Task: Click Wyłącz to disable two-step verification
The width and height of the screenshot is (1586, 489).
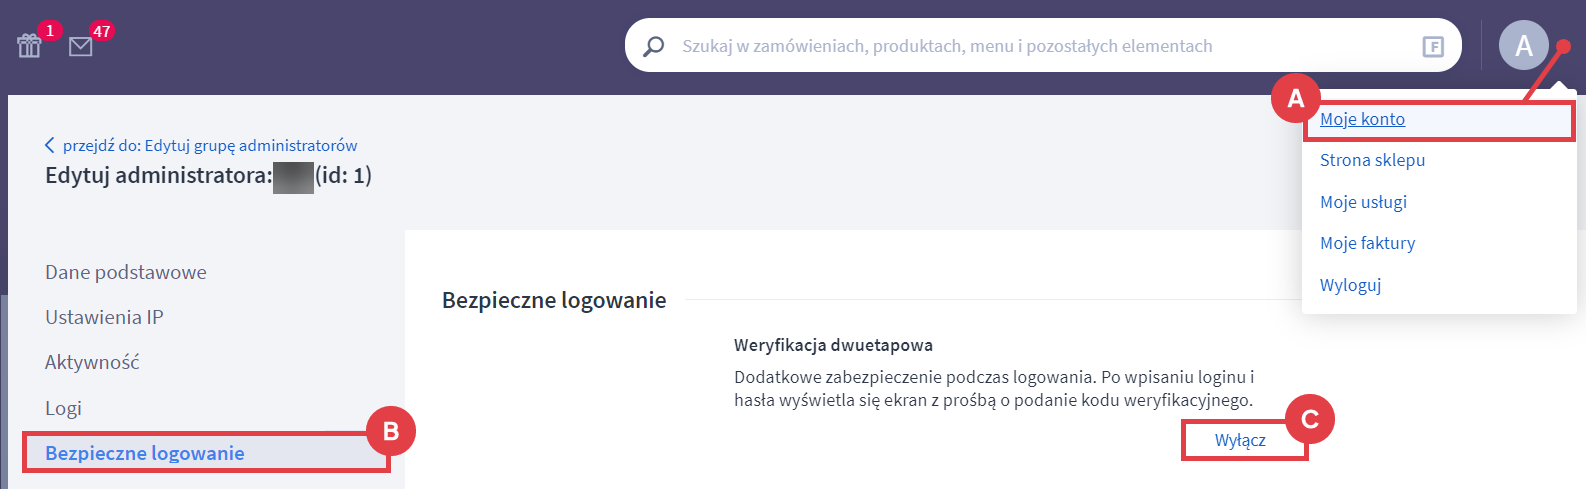Action: coord(1240,440)
